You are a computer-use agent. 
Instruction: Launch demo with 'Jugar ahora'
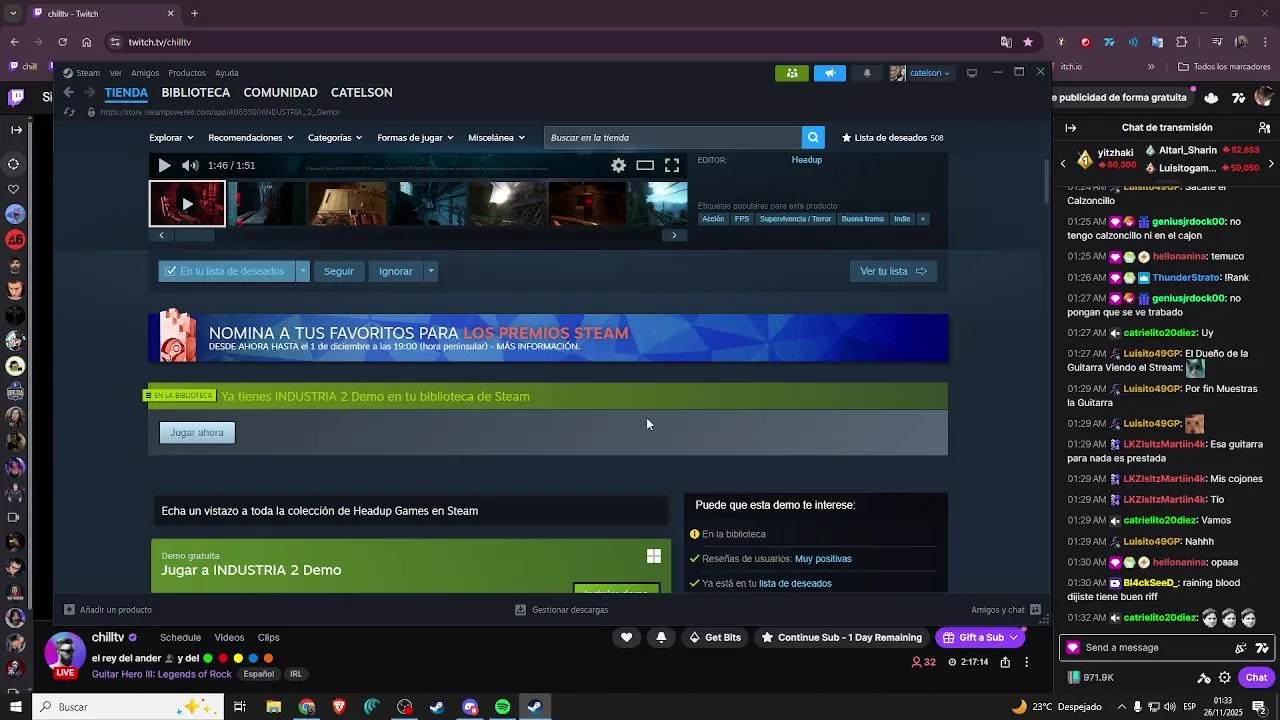pyautogui.click(x=197, y=432)
